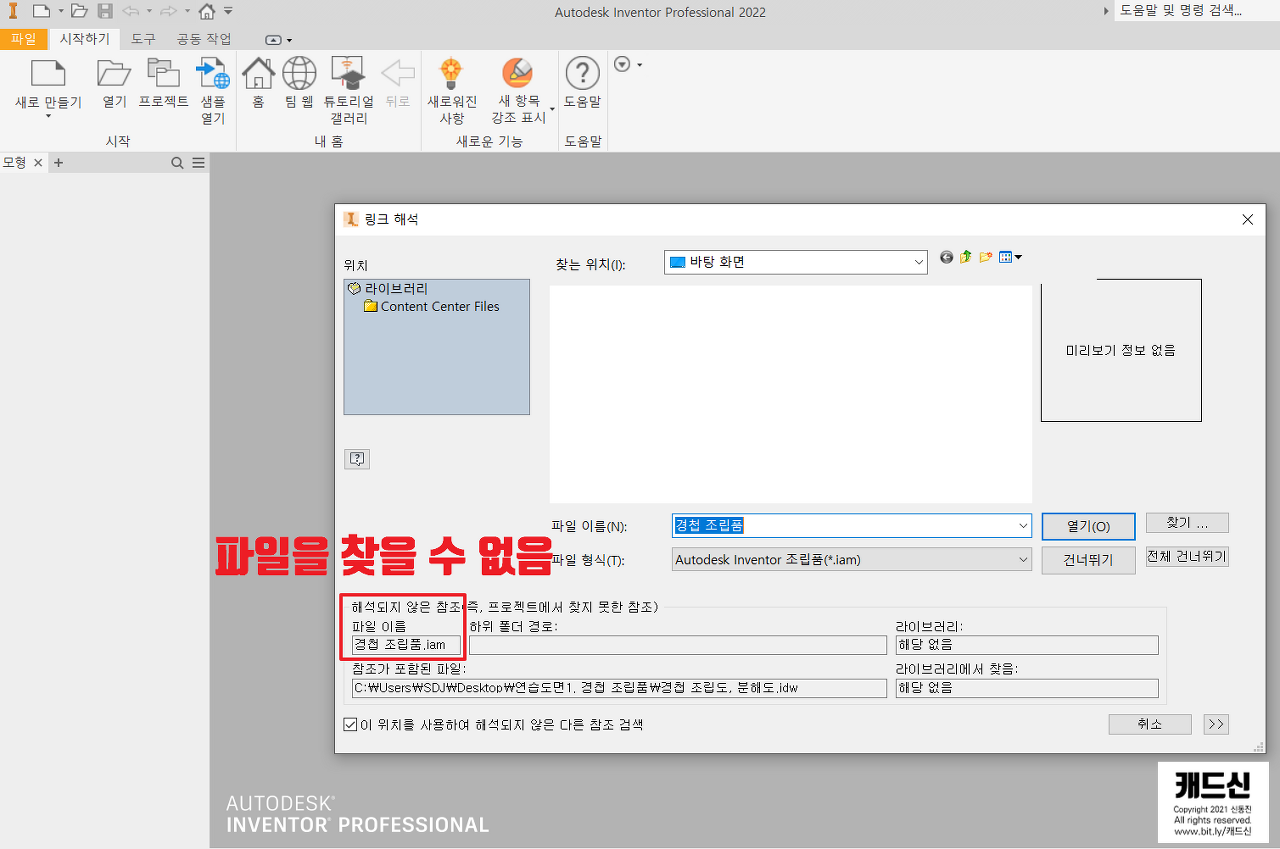Click the Inventor application logo icon
1280x849 pixels.
(x=12, y=12)
